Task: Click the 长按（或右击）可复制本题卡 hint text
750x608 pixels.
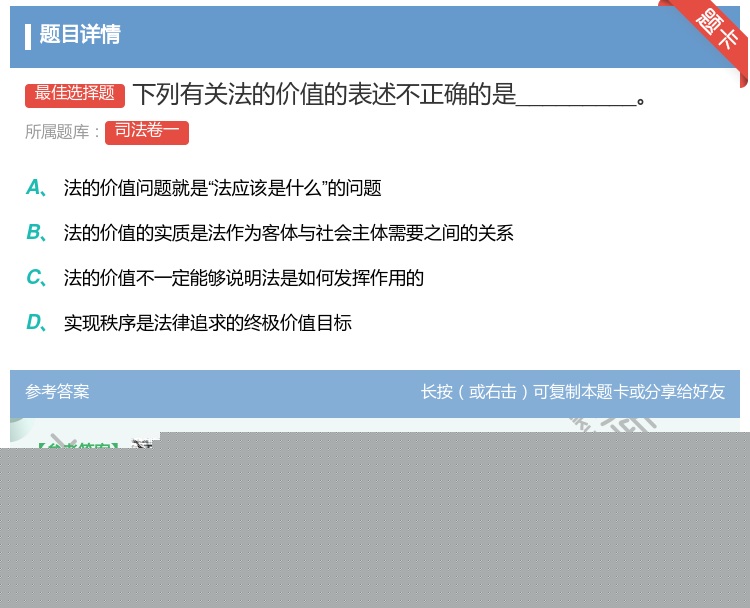Action: 573,392
